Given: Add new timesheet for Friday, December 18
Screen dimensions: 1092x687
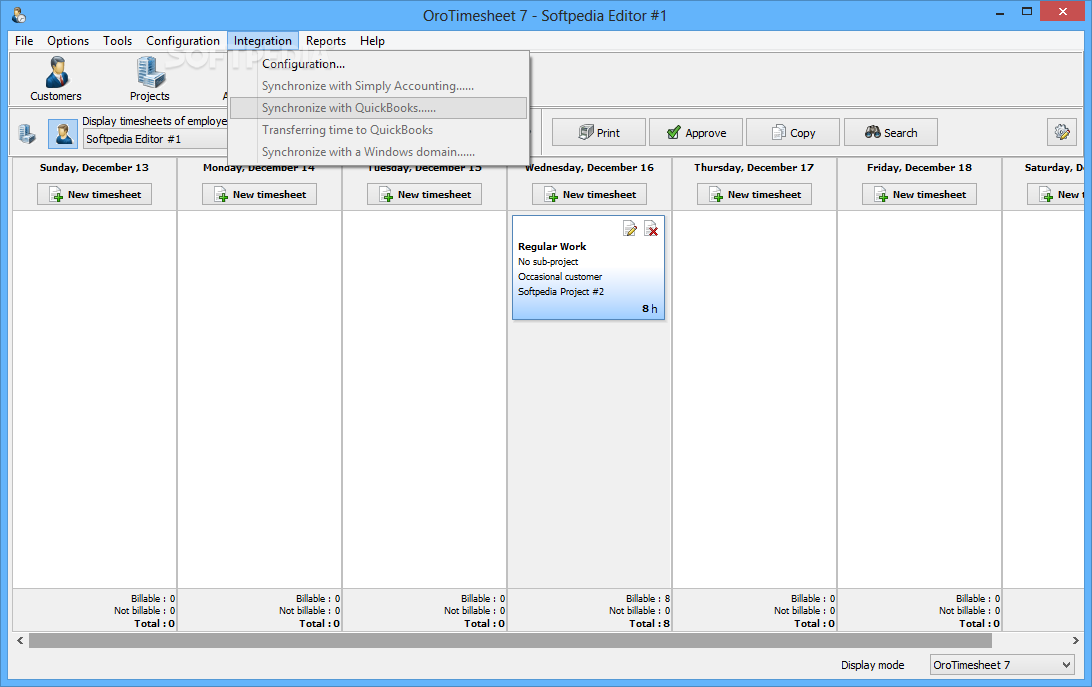Looking at the screenshot, I should coord(919,194).
